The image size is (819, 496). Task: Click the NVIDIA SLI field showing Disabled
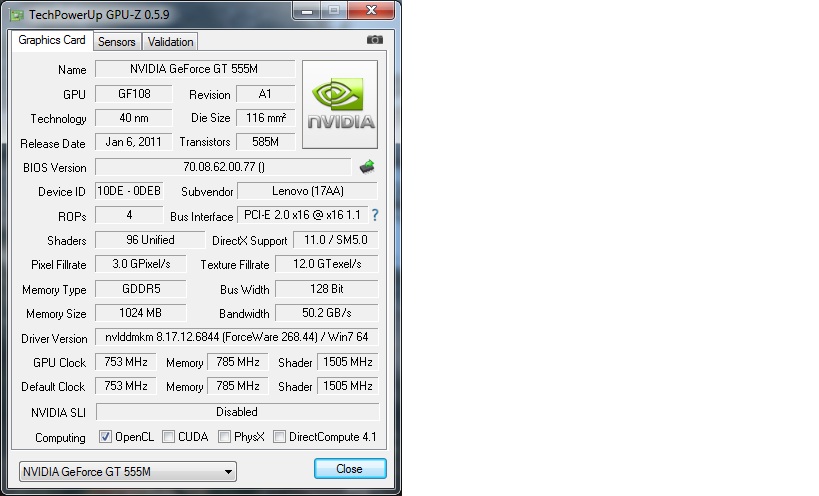point(237,412)
